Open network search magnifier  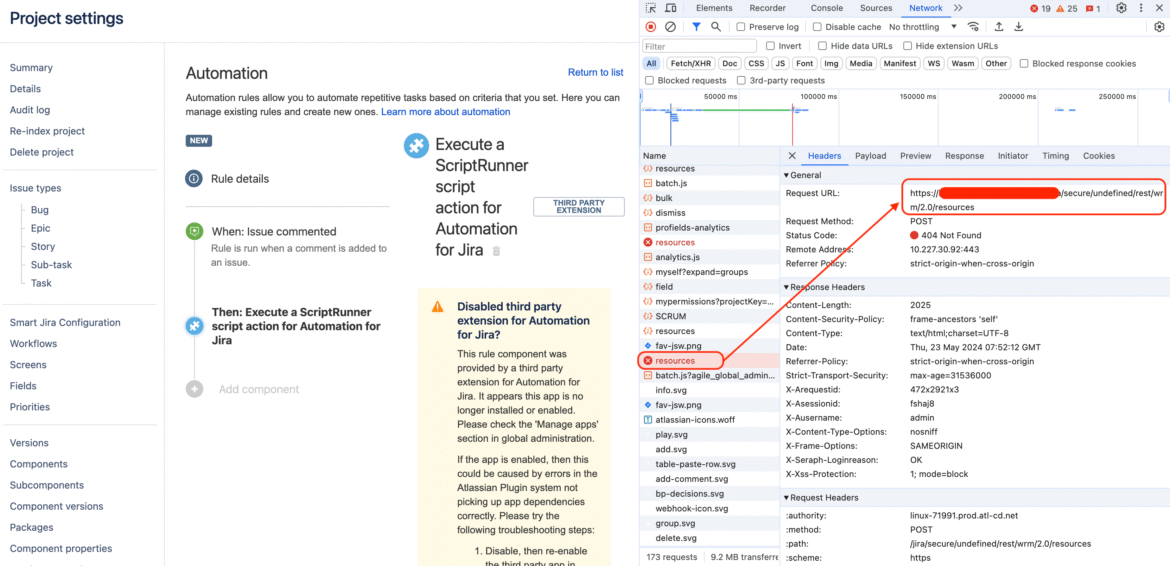[716, 27]
